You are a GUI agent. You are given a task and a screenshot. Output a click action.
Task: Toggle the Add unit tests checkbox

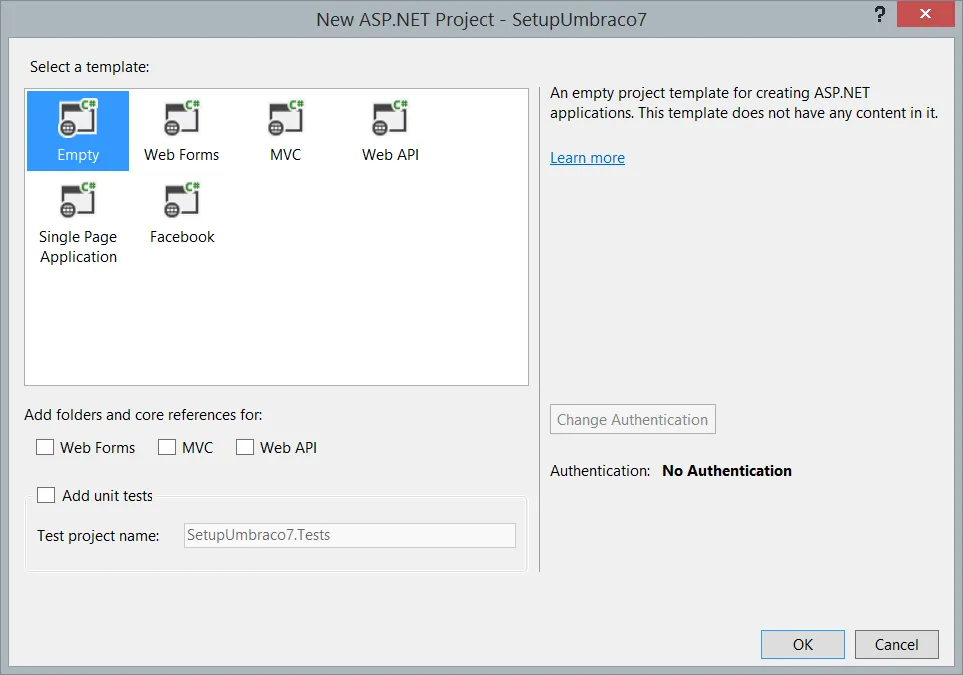(46, 495)
